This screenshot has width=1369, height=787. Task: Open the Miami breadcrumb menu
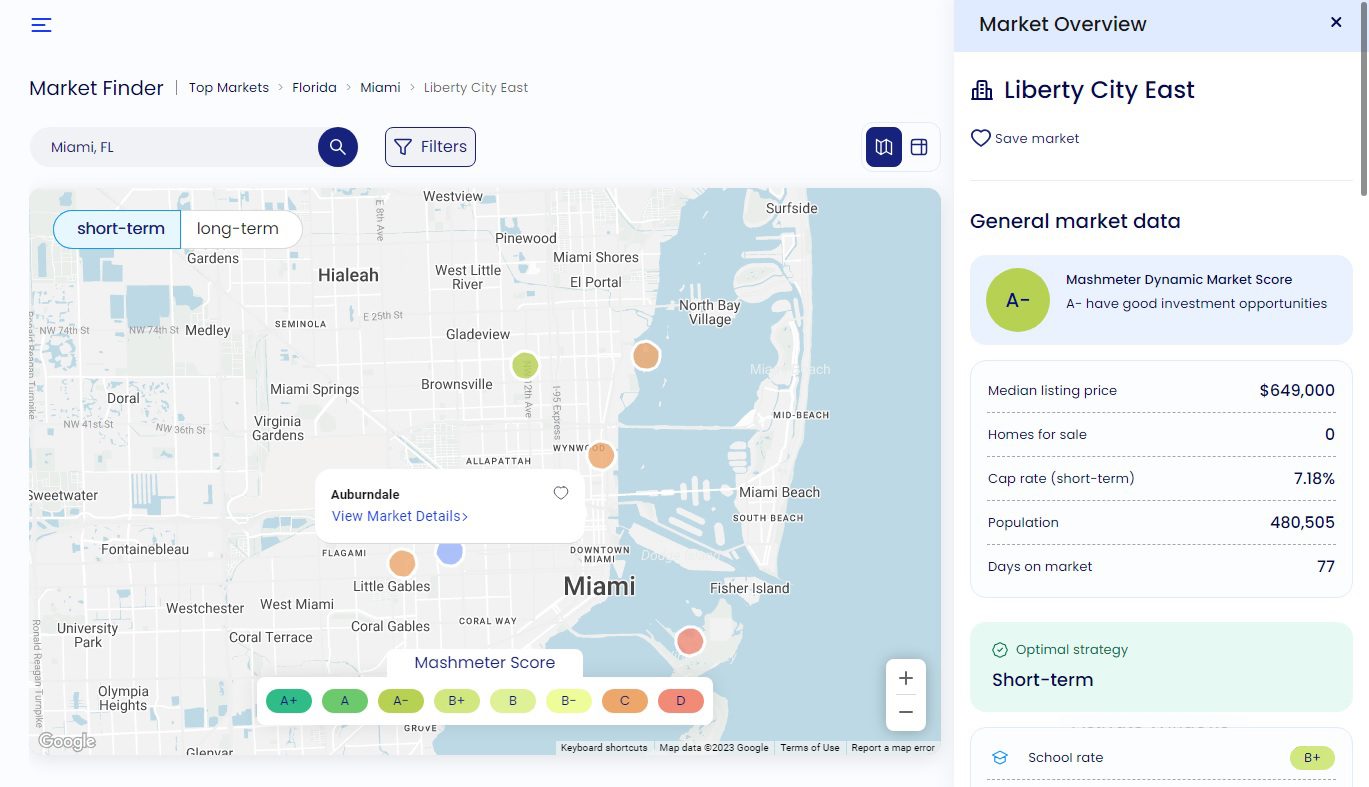click(x=380, y=87)
